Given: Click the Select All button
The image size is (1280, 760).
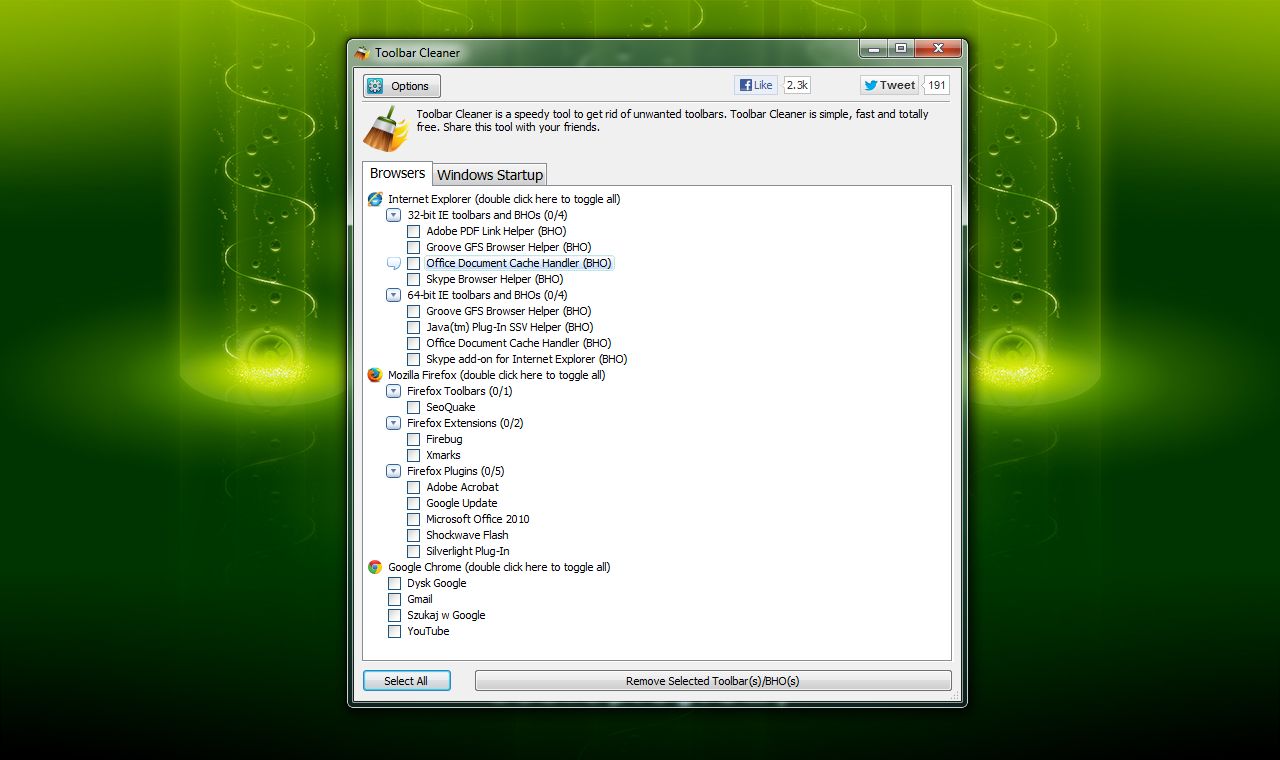Looking at the screenshot, I should pos(407,681).
